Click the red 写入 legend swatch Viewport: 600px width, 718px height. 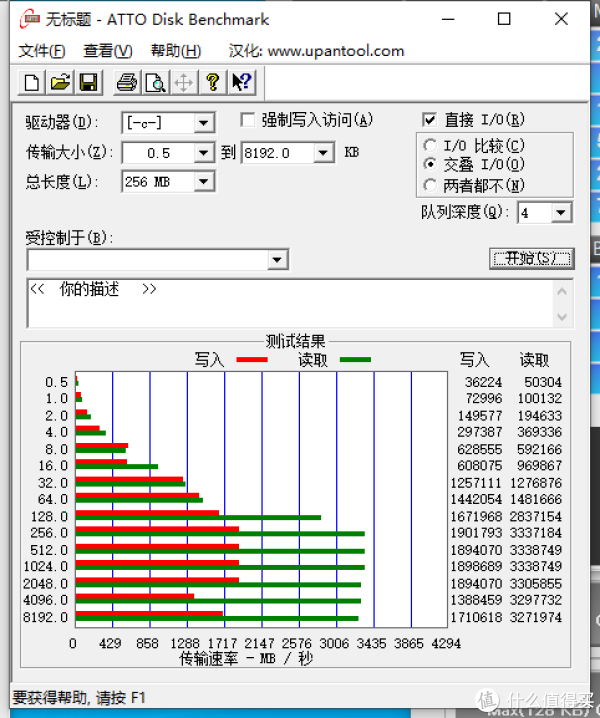tap(252, 360)
